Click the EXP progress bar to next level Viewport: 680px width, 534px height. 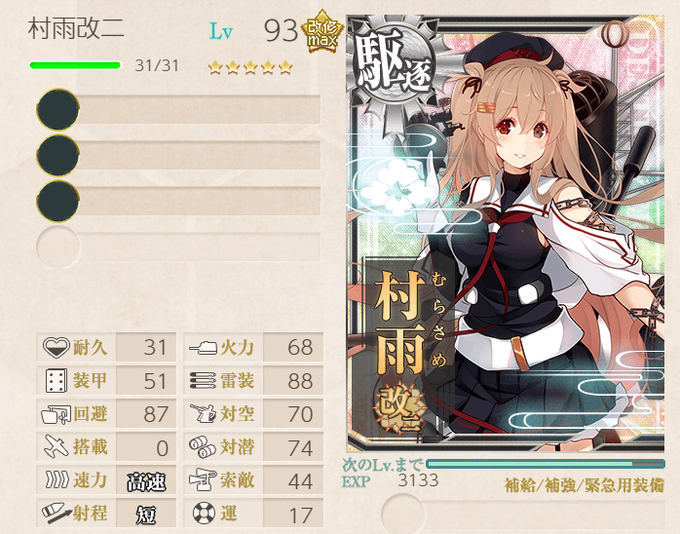point(546,464)
